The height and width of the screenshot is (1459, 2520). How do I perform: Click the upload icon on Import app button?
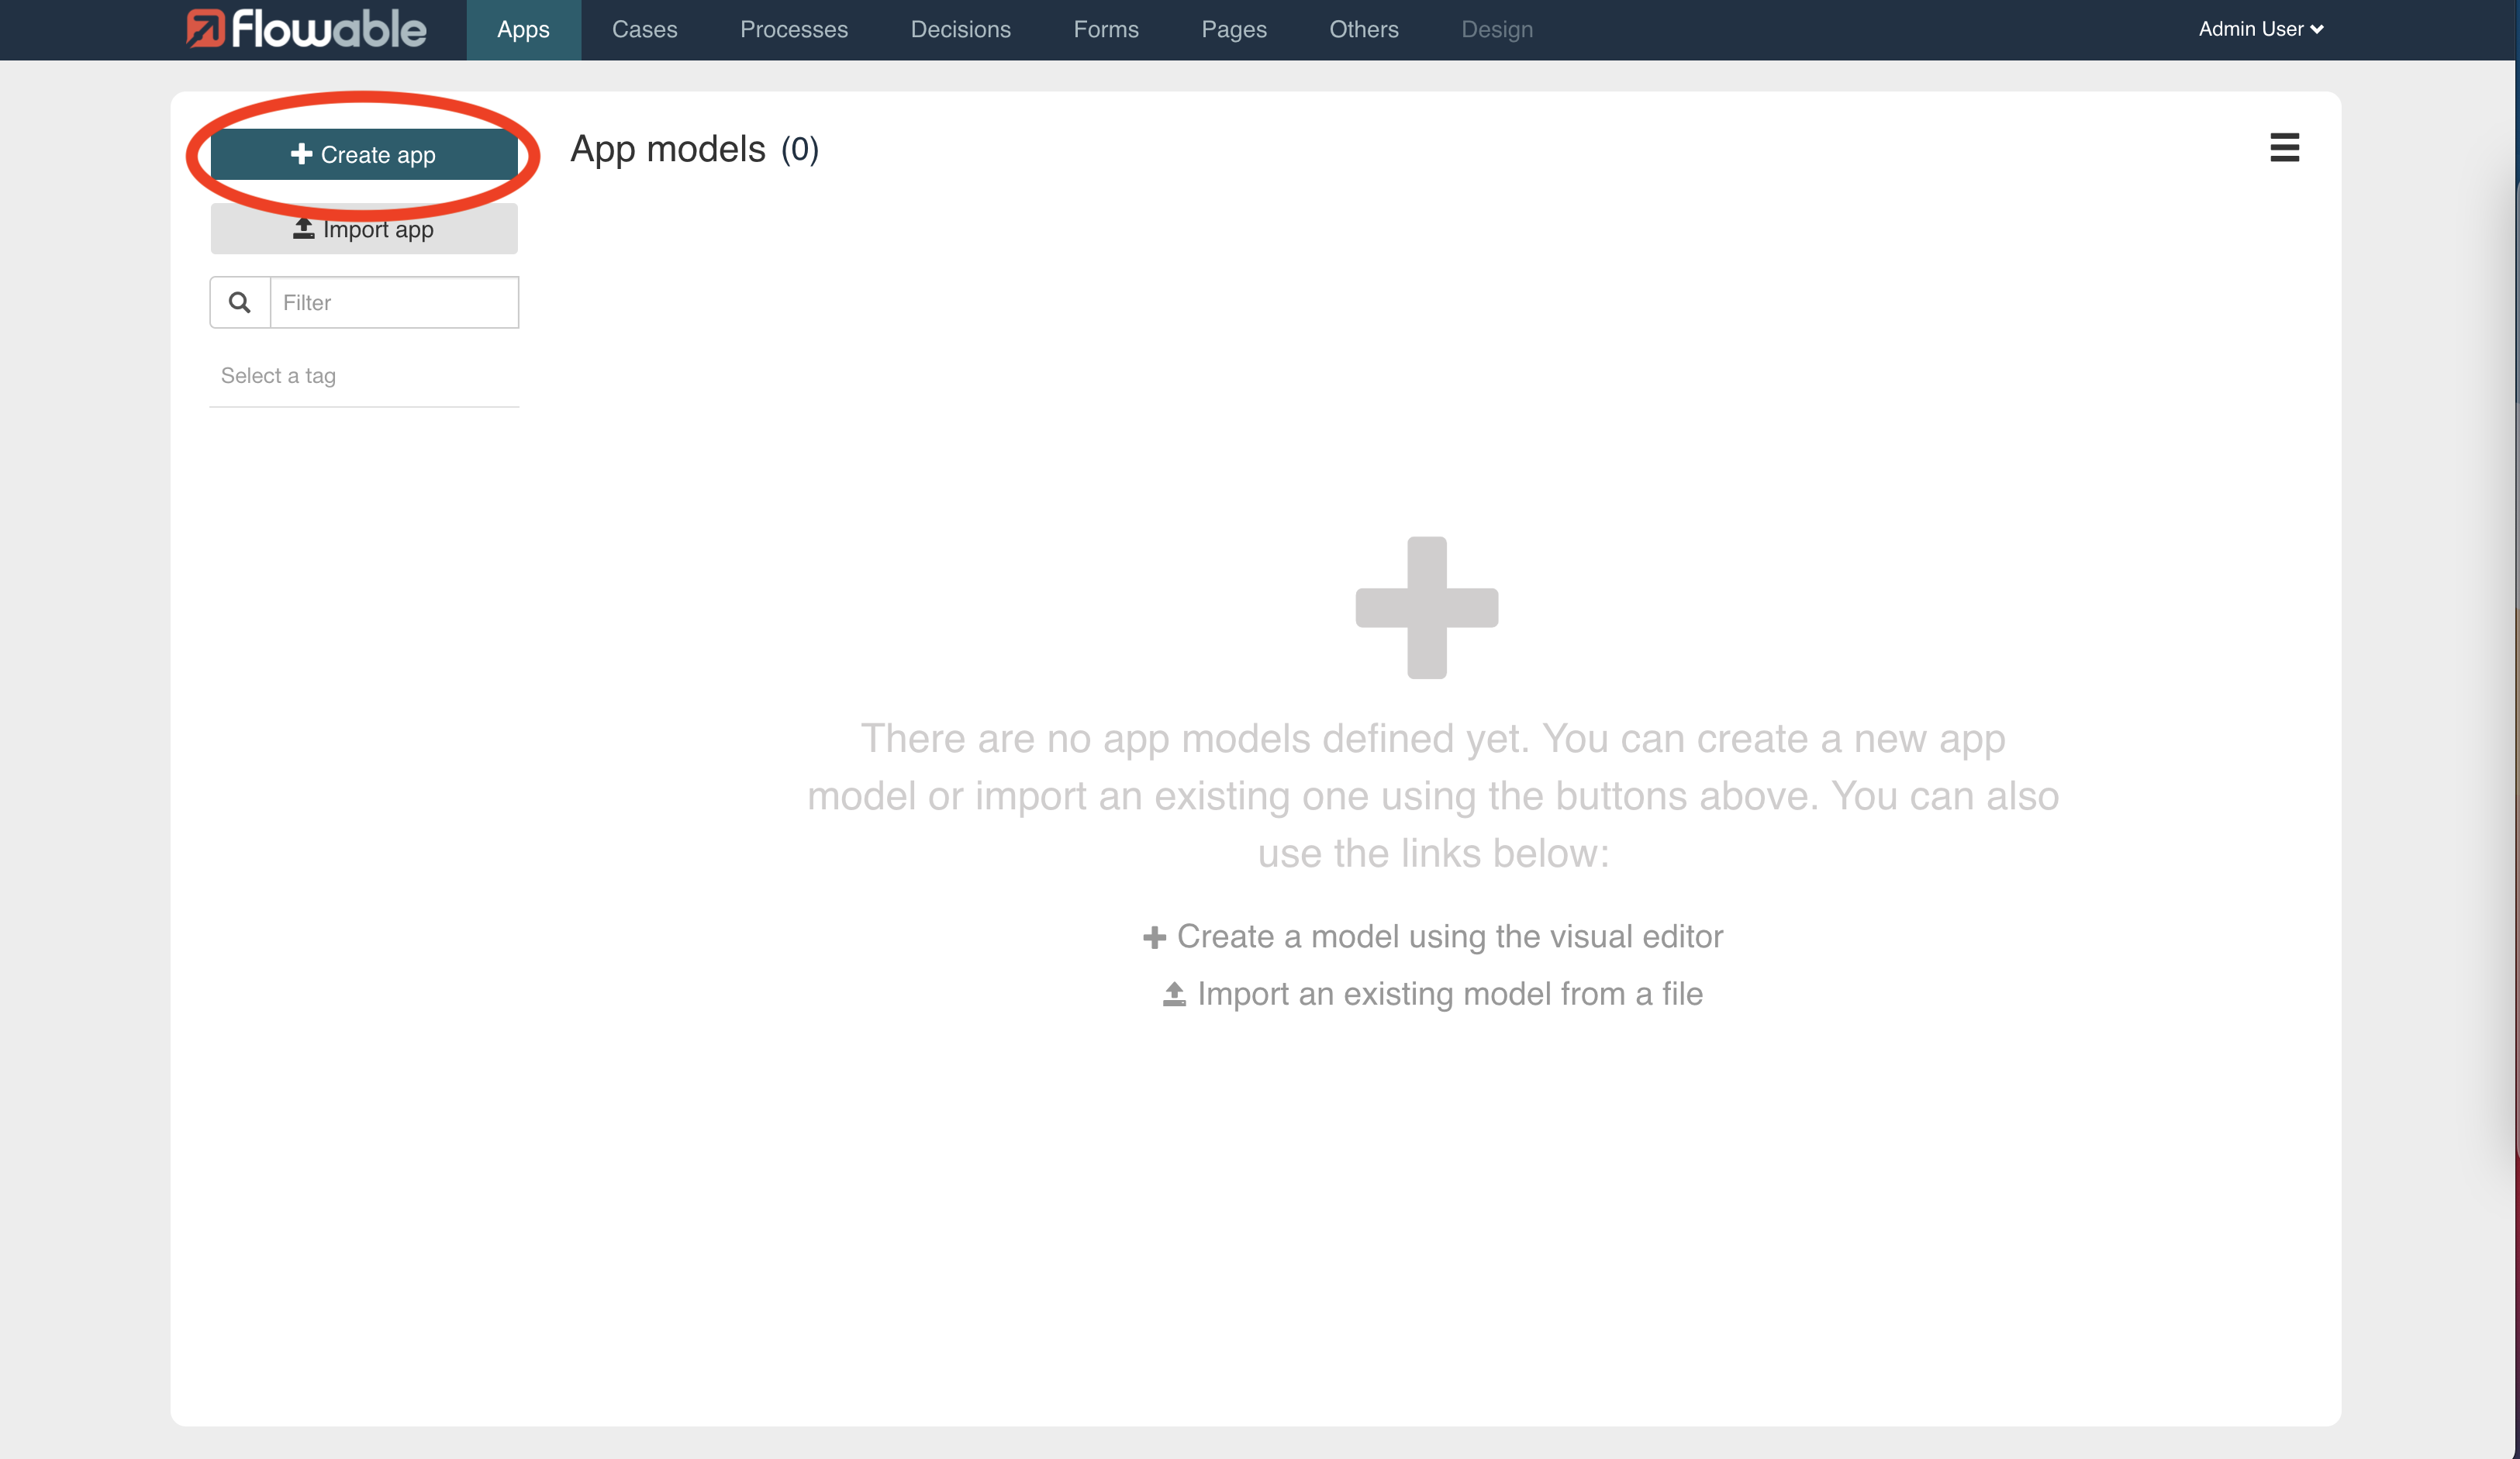[x=303, y=228]
